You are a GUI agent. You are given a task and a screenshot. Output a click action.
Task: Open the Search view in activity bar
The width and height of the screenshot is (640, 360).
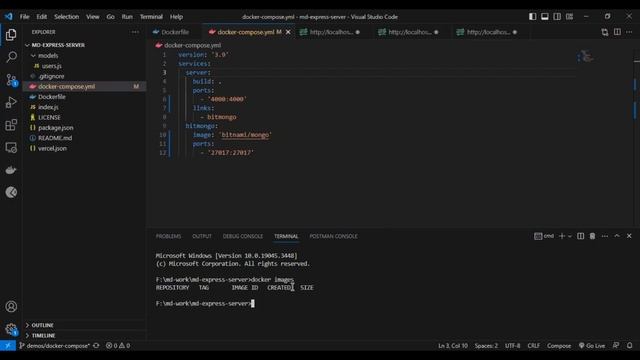11,57
